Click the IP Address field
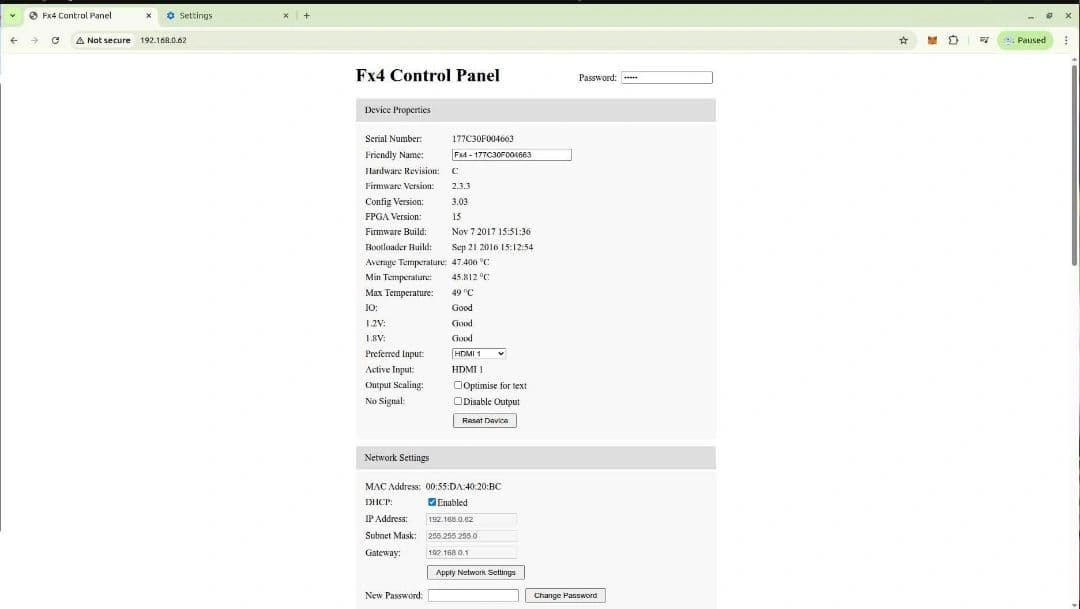The width and height of the screenshot is (1080, 609). tap(471, 519)
